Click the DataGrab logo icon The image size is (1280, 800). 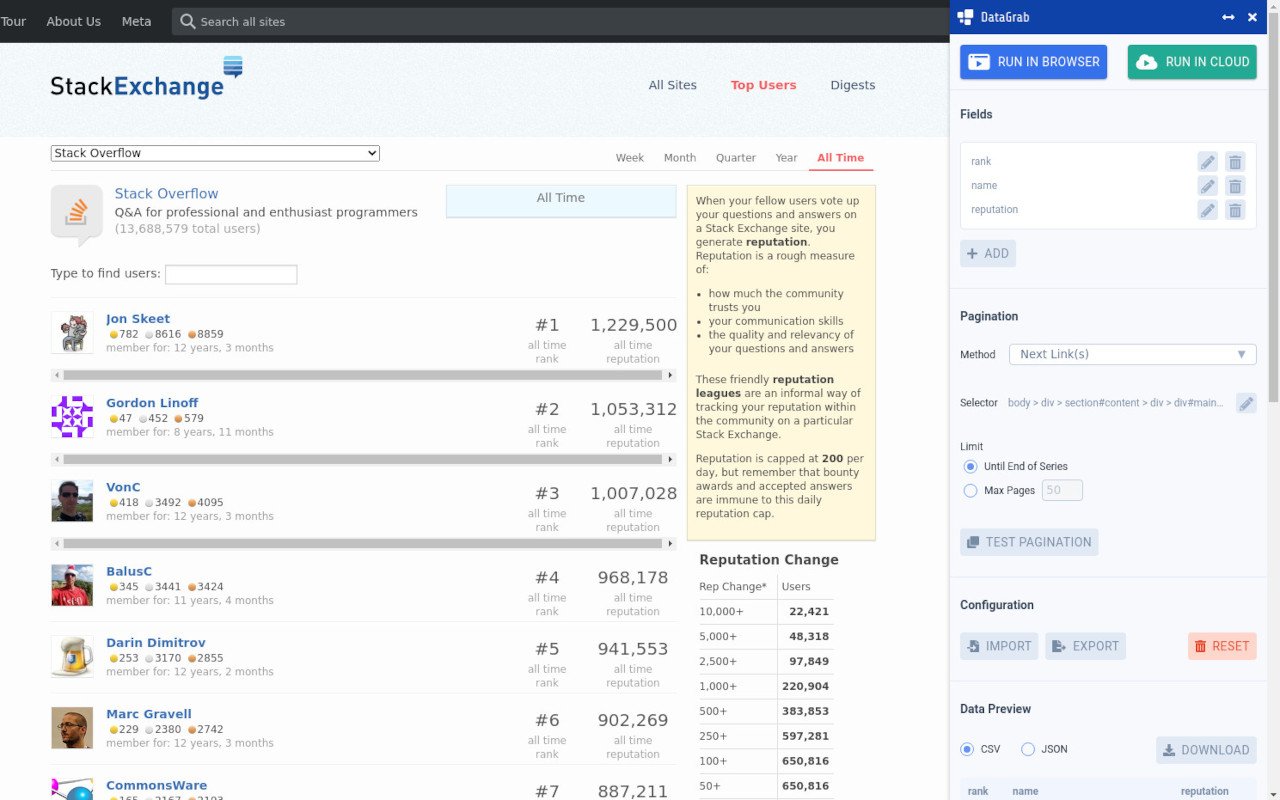965,17
